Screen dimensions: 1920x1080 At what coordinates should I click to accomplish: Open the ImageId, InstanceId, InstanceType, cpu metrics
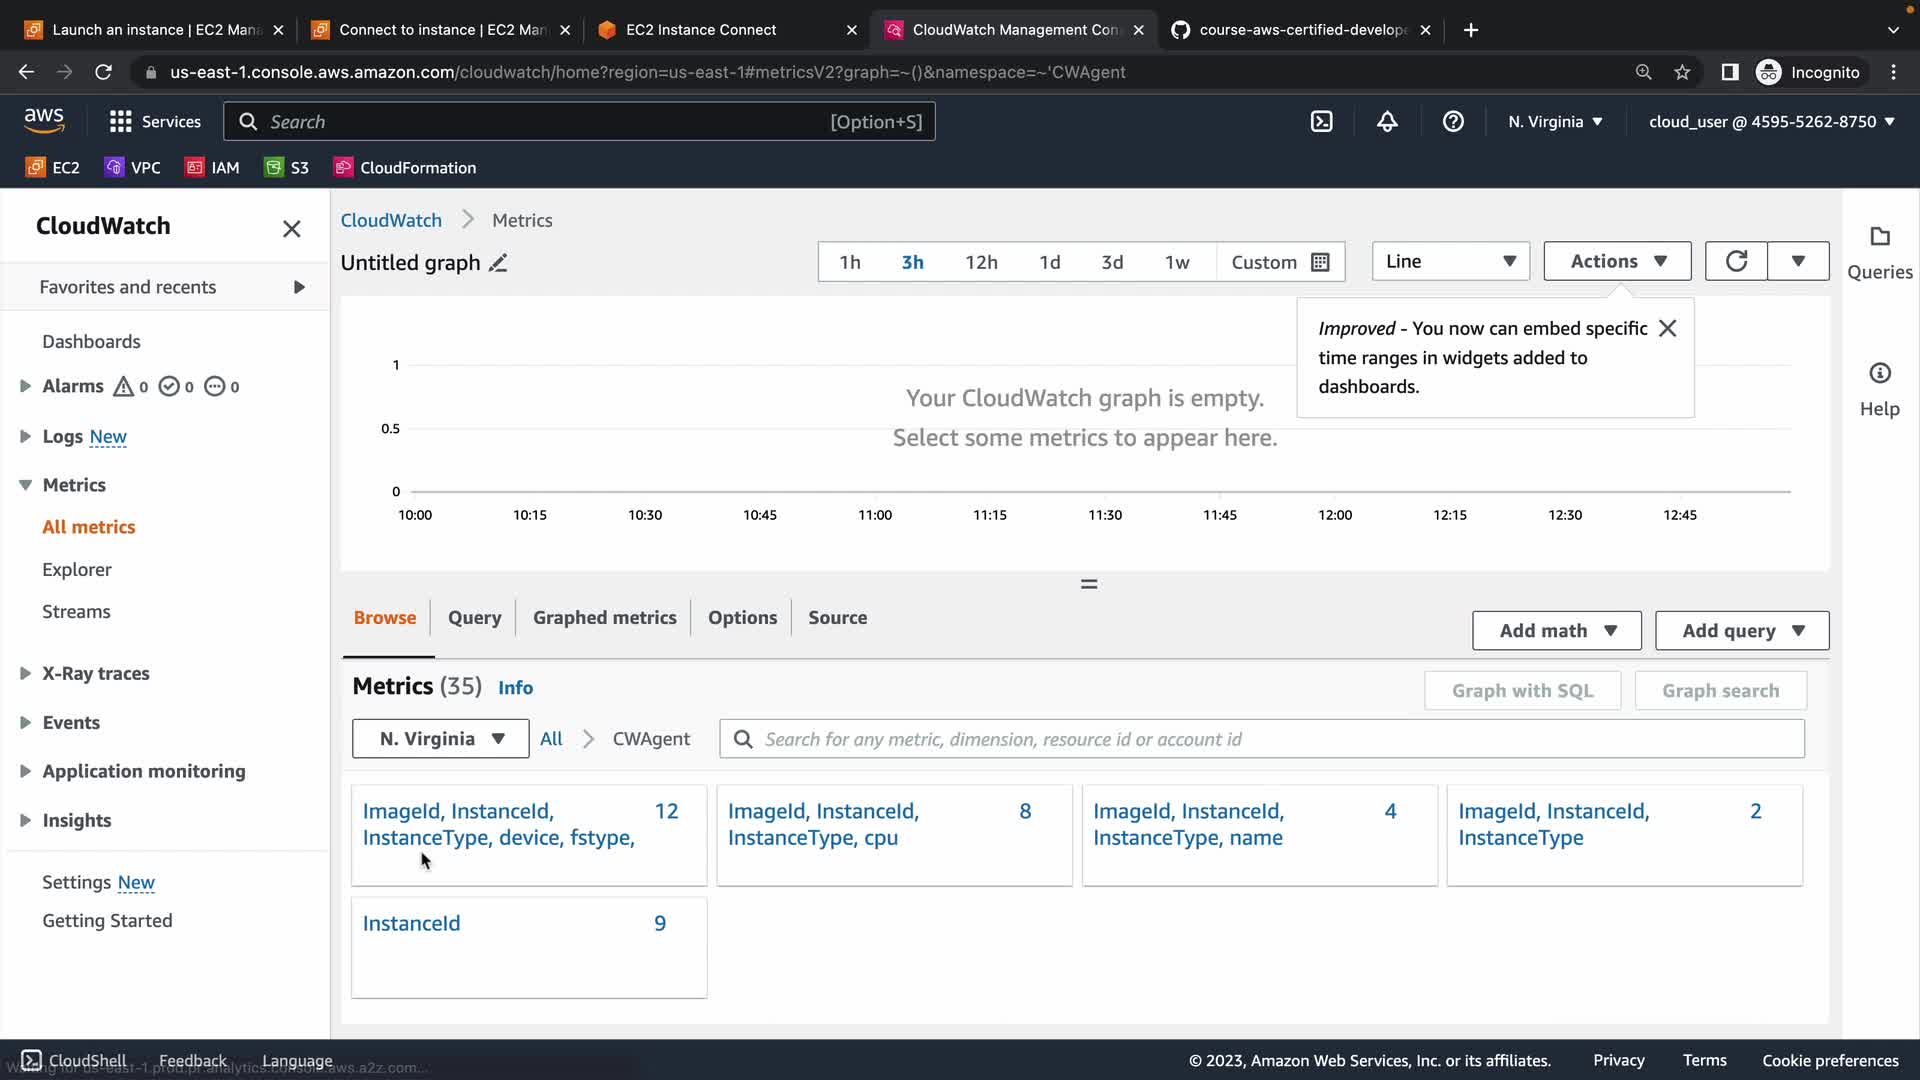[823, 825]
